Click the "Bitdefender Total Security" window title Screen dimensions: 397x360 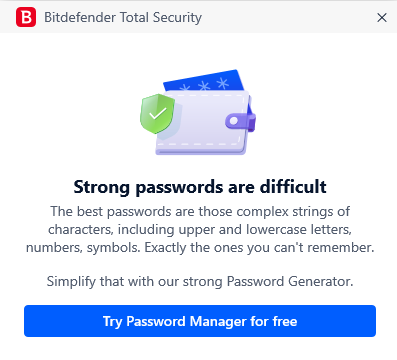click(x=123, y=17)
